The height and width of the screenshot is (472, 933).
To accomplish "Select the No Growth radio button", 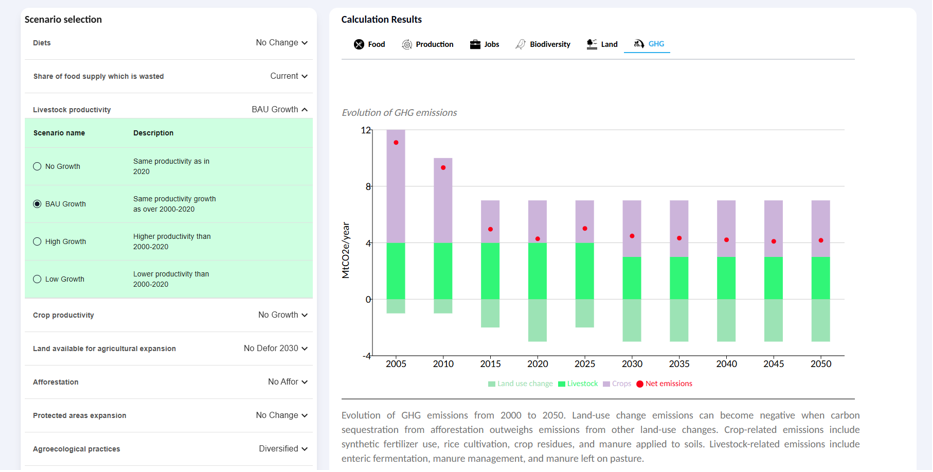I will [38, 167].
